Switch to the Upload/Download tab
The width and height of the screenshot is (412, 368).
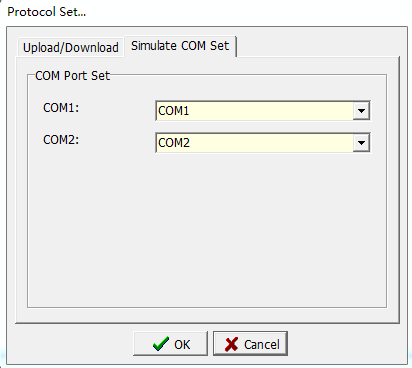pyautogui.click(x=71, y=47)
